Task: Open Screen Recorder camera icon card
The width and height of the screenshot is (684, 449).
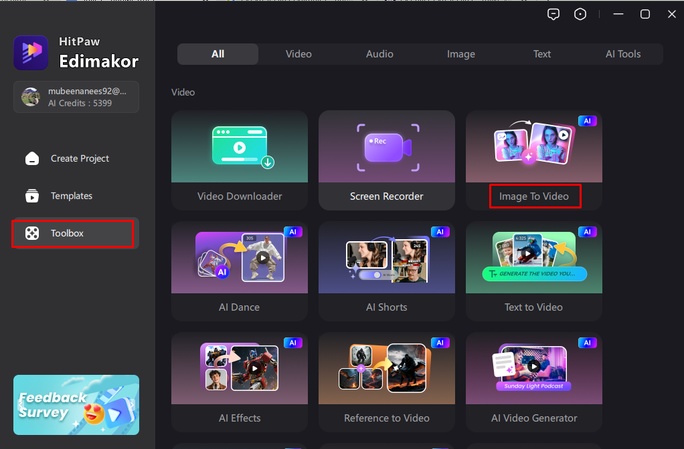Action: click(x=386, y=146)
